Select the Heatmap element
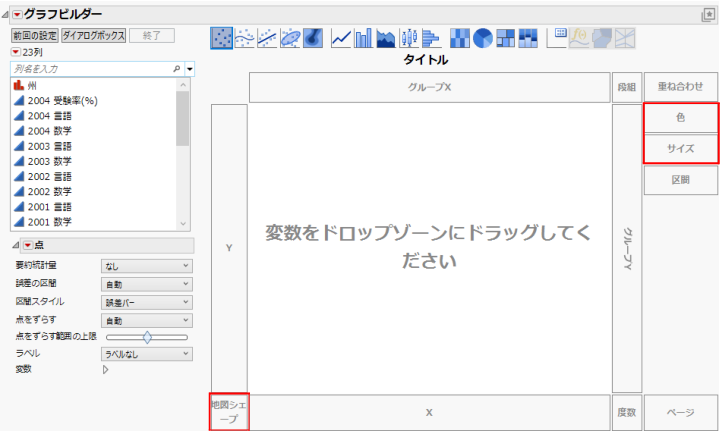 tap(460, 38)
